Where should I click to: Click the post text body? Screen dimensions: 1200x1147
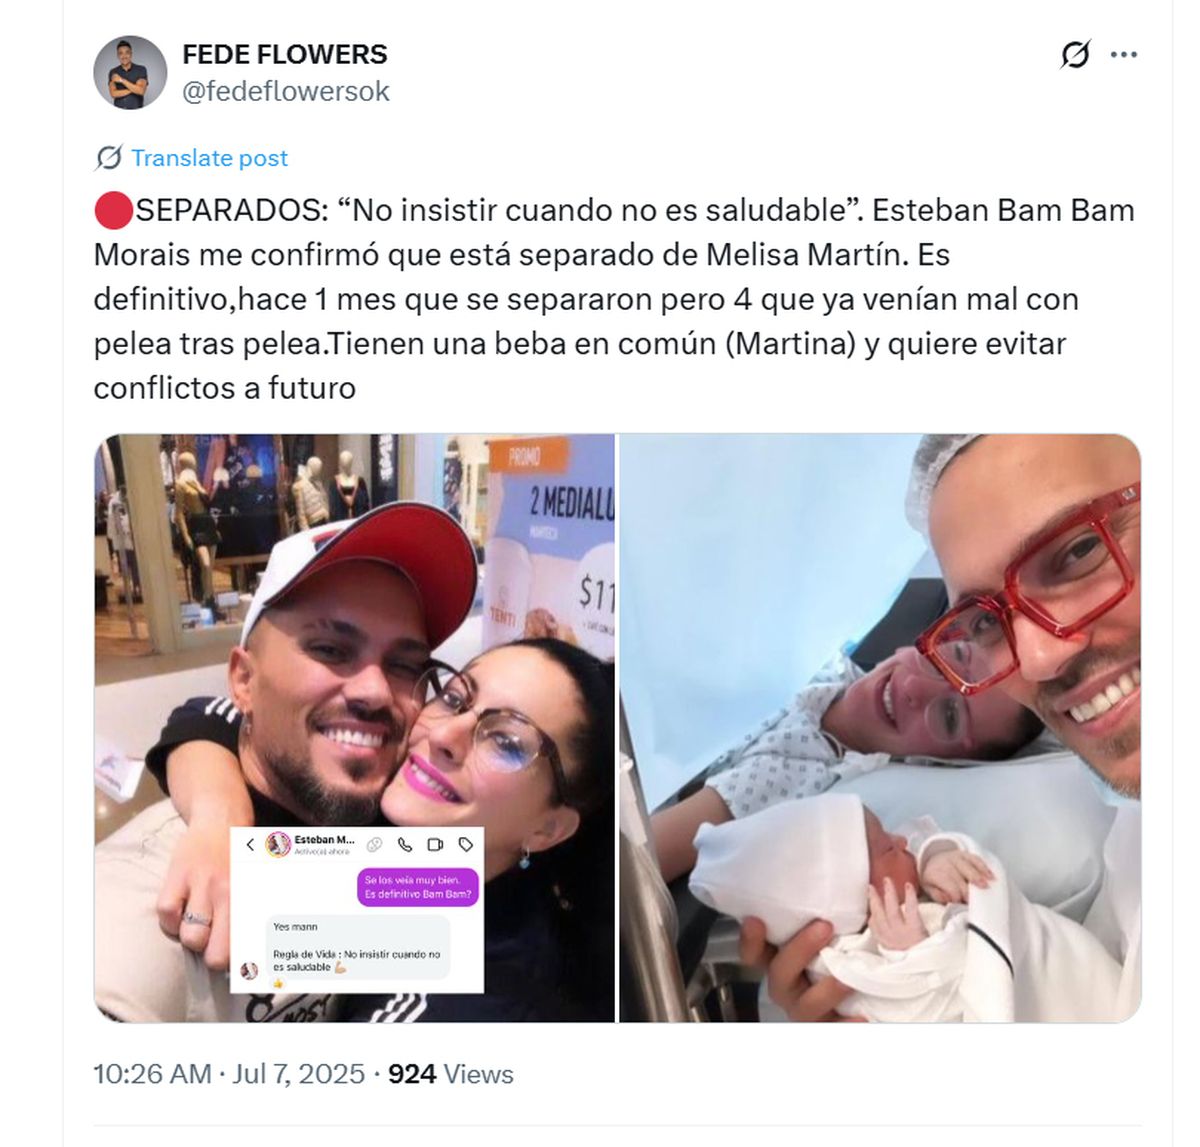pos(614,298)
